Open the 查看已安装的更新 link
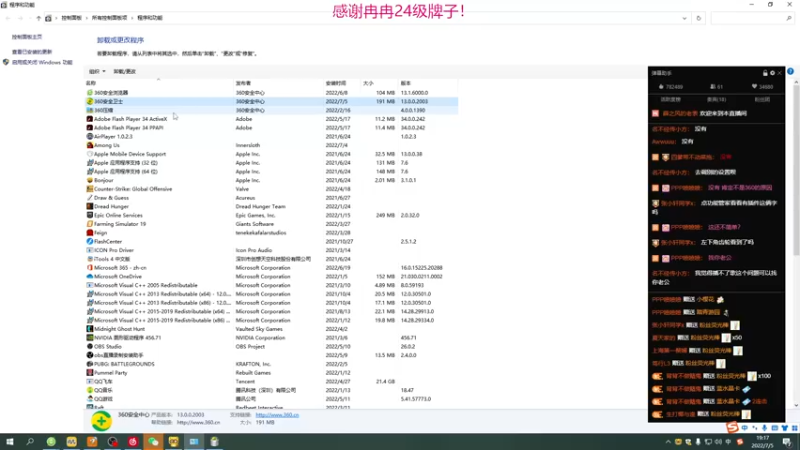 coord(32,52)
